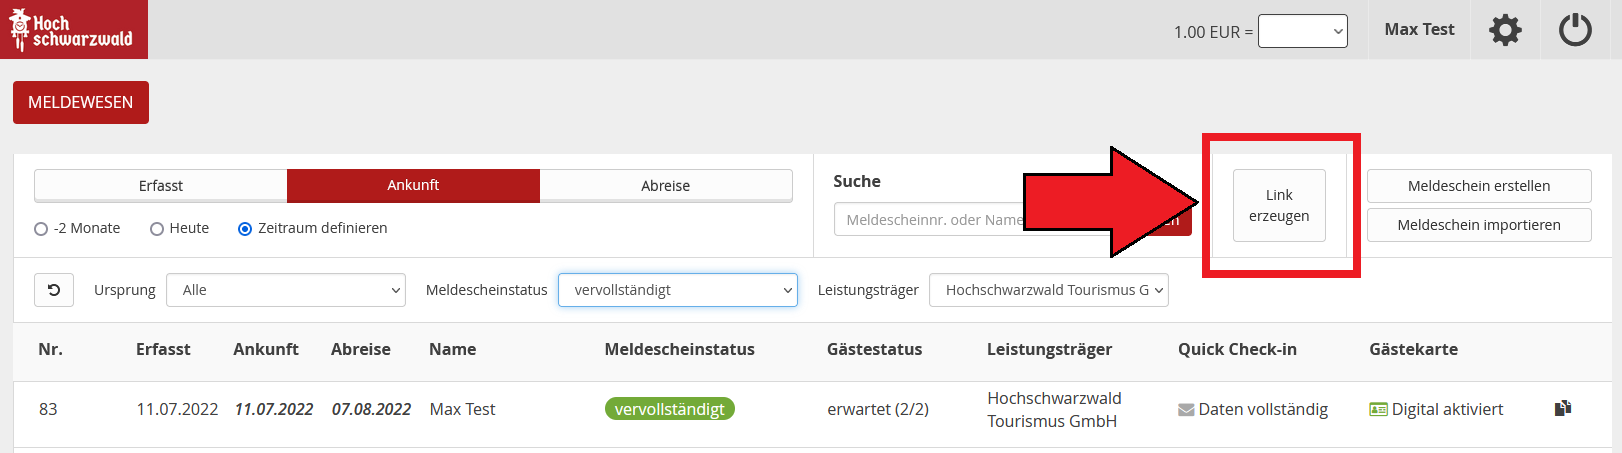Switch to the Erfasst tab
This screenshot has width=1622, height=453.
click(x=161, y=186)
